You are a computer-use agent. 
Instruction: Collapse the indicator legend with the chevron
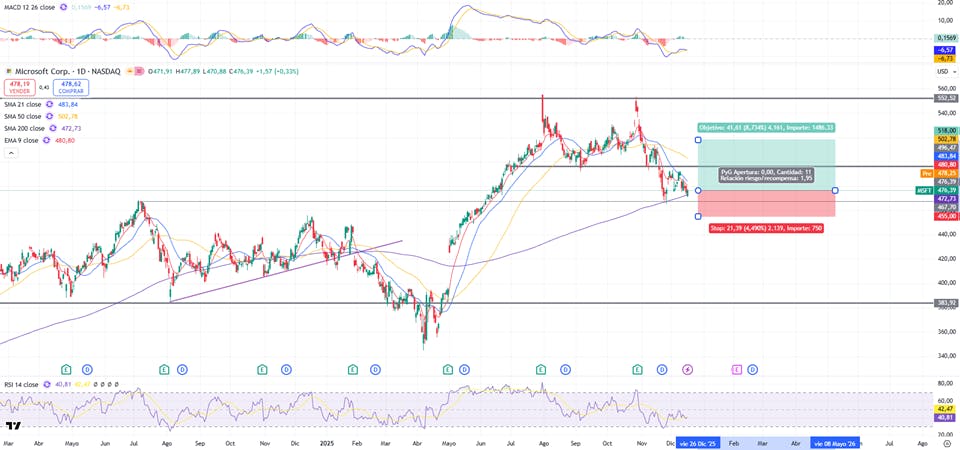(10, 154)
